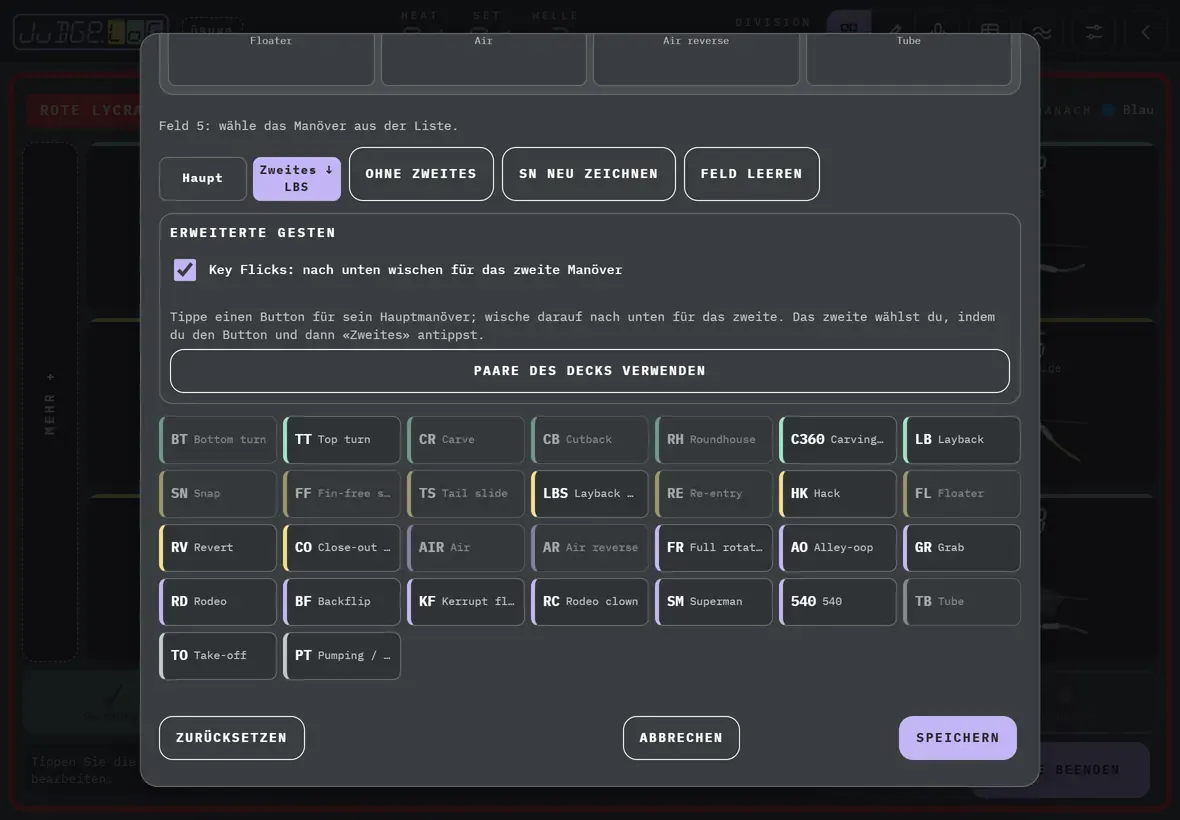1180x820 pixels.
Task: Reset settings with ZURÜCKSETZEN
Action: tap(232, 738)
